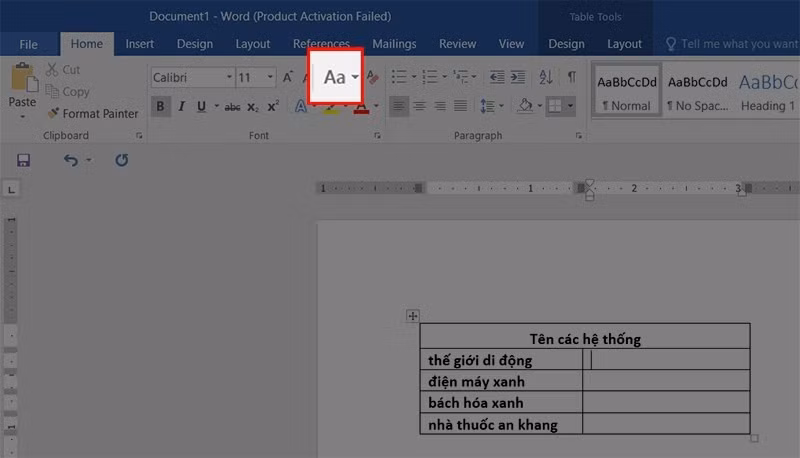Screen dimensions: 800x458
Task: Click the table move handle icon
Action: 413,316
